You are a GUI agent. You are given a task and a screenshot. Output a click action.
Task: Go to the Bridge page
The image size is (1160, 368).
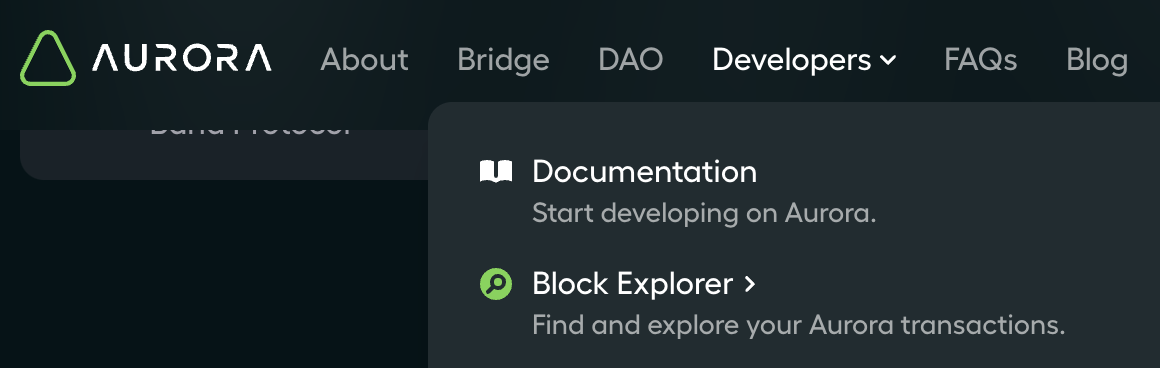(503, 59)
